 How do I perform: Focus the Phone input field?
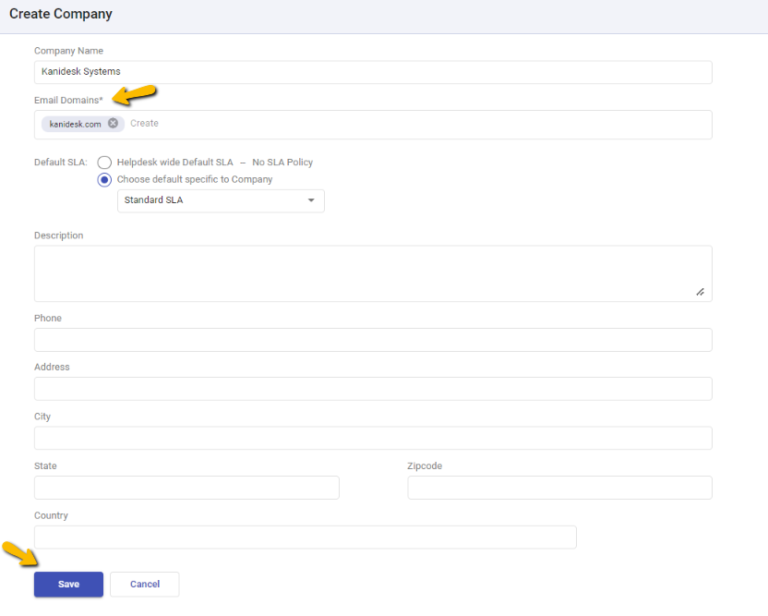[372, 340]
